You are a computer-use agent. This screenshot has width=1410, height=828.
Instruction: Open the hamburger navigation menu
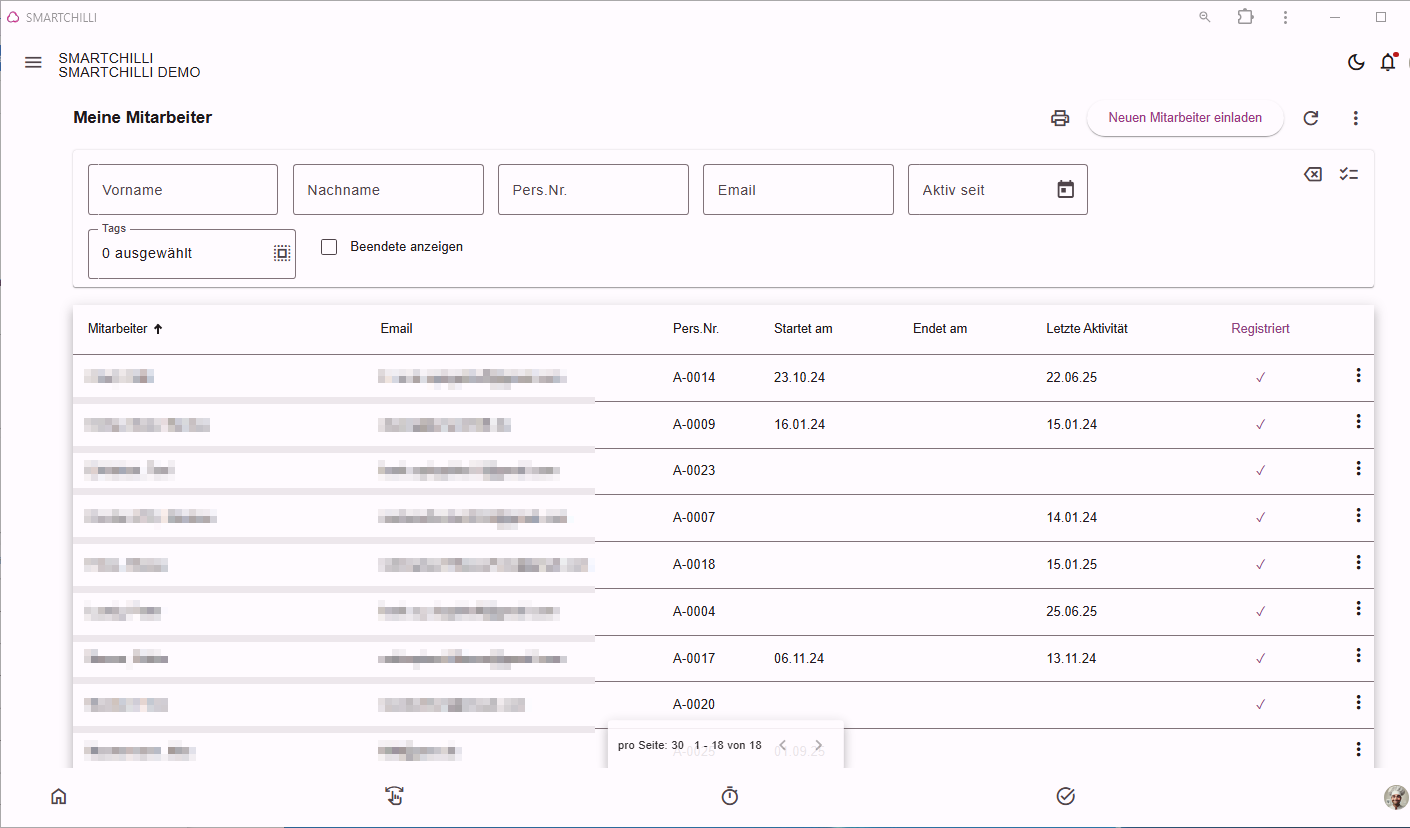[33, 62]
